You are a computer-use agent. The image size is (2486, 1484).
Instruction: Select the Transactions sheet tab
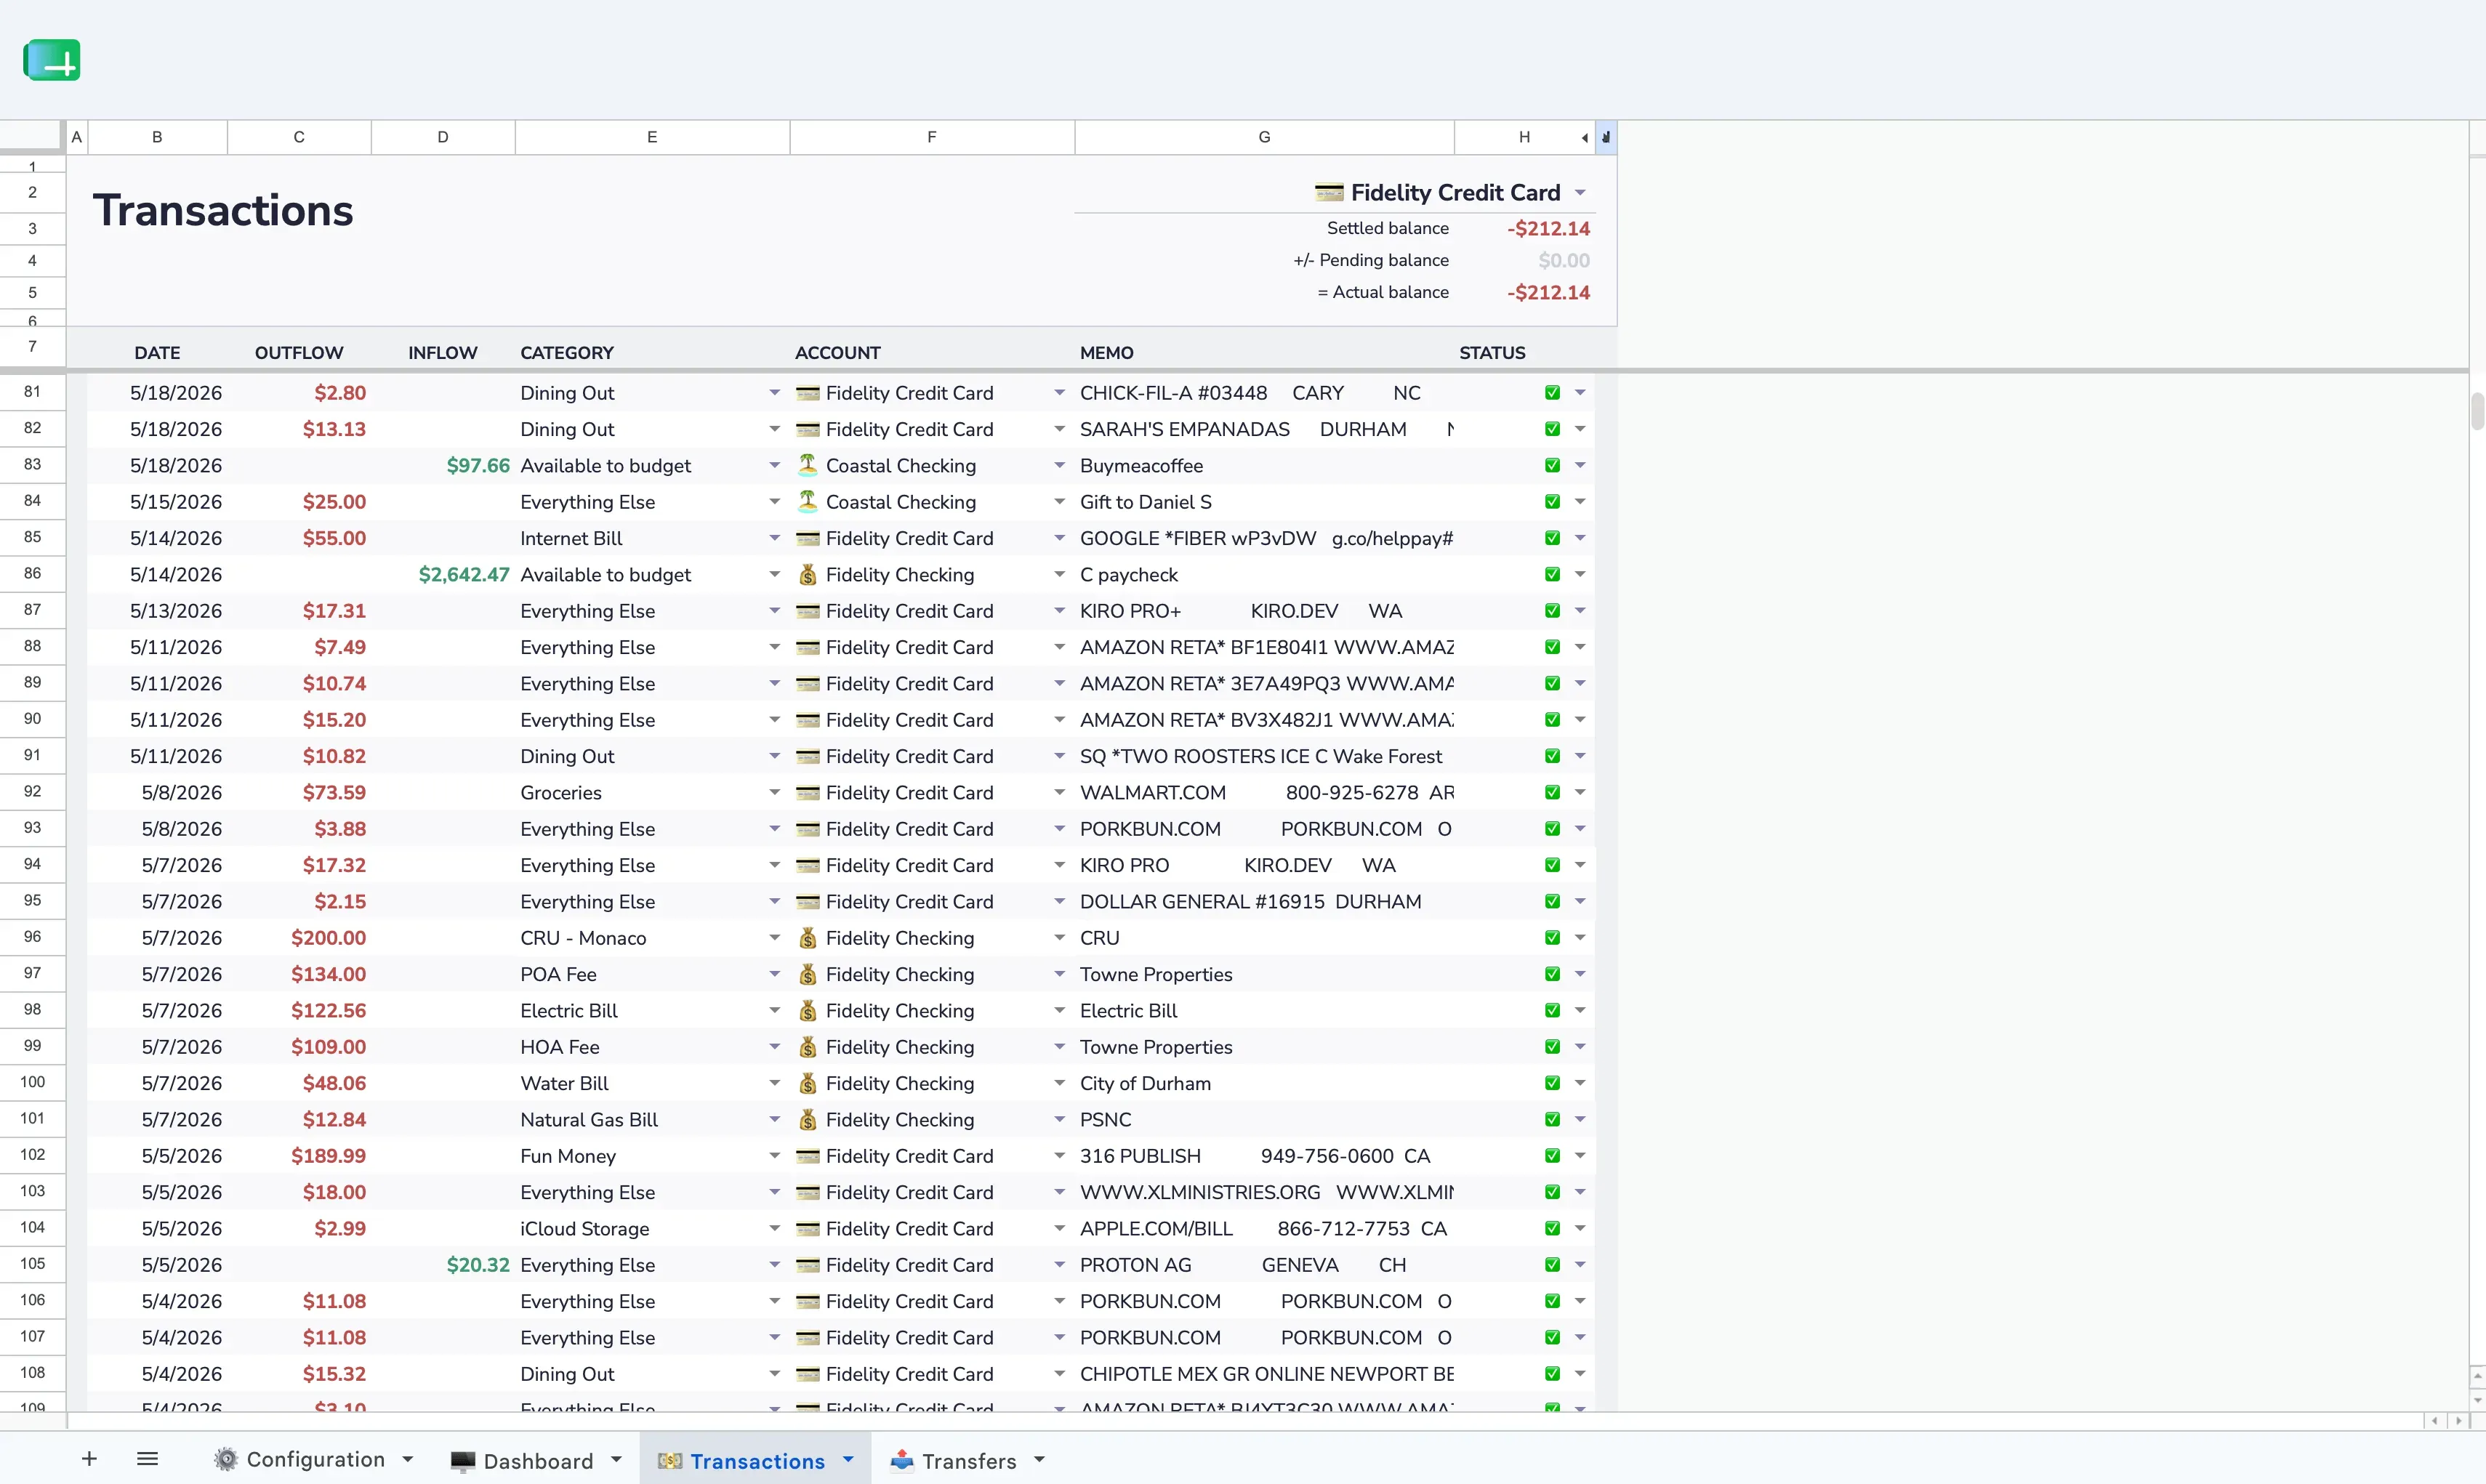tap(757, 1461)
